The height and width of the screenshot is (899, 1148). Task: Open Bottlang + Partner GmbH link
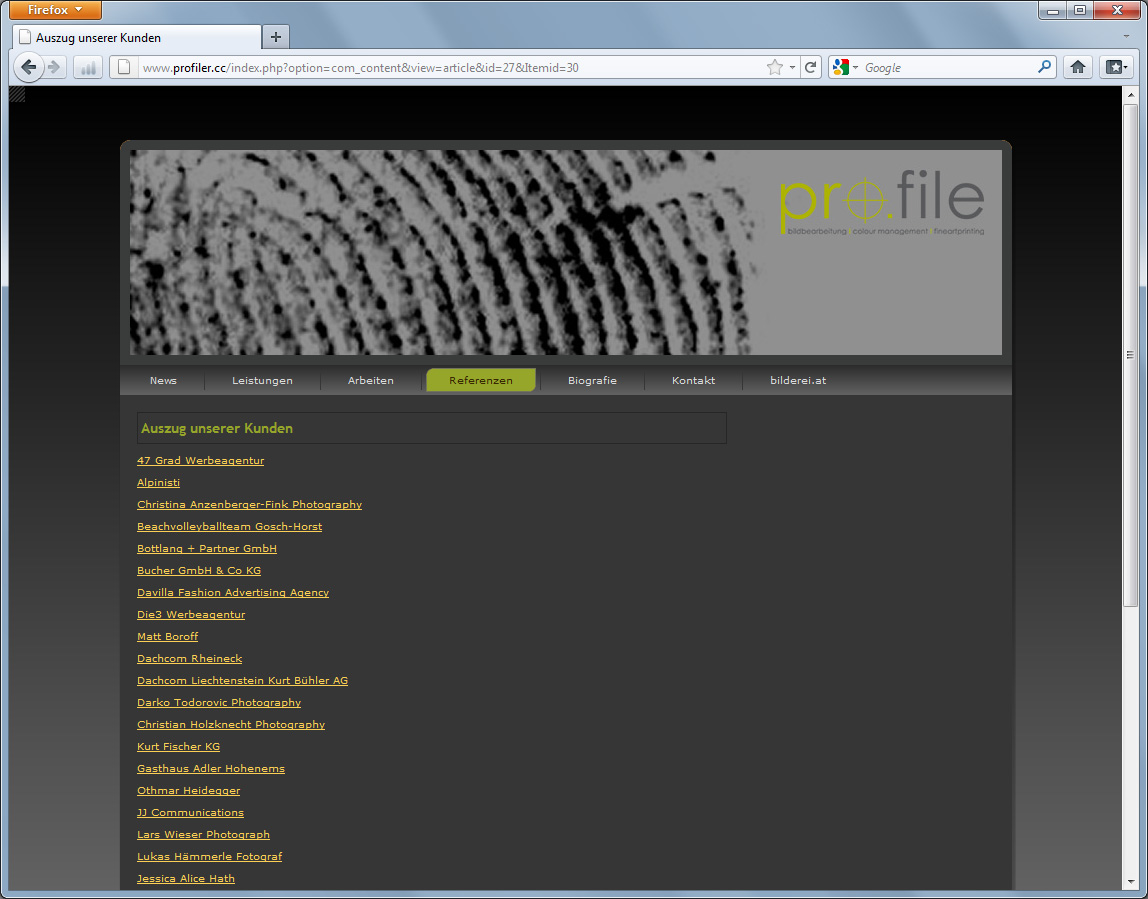[207, 548]
